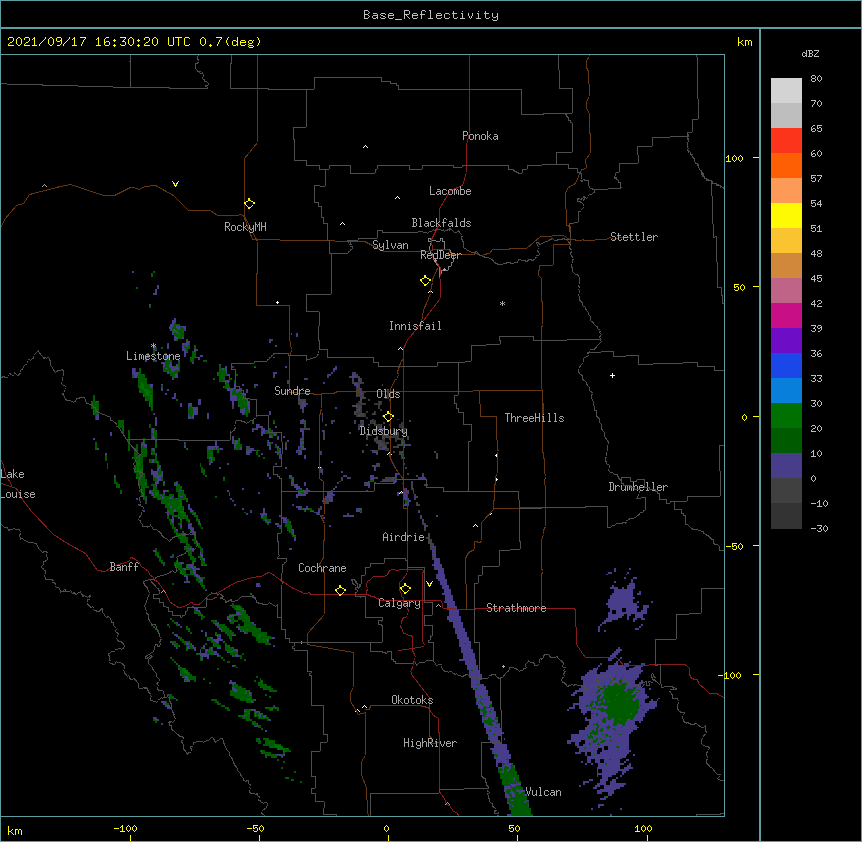Click the HighRiver town label
The image size is (862, 842).
tap(430, 743)
